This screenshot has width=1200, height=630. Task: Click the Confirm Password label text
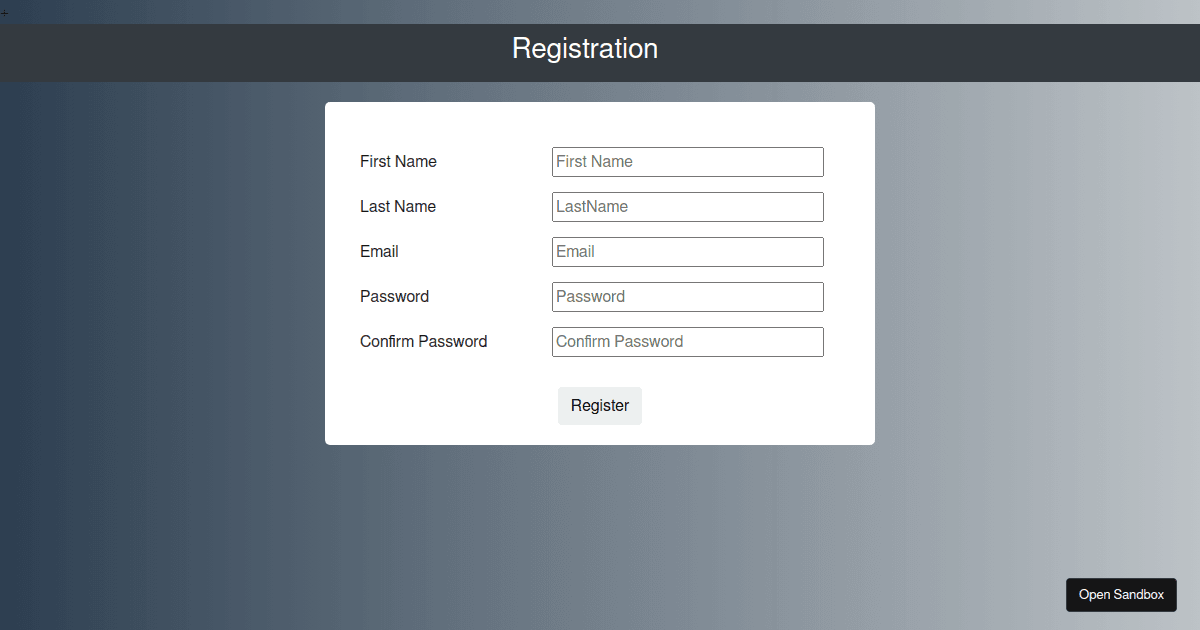(x=423, y=342)
